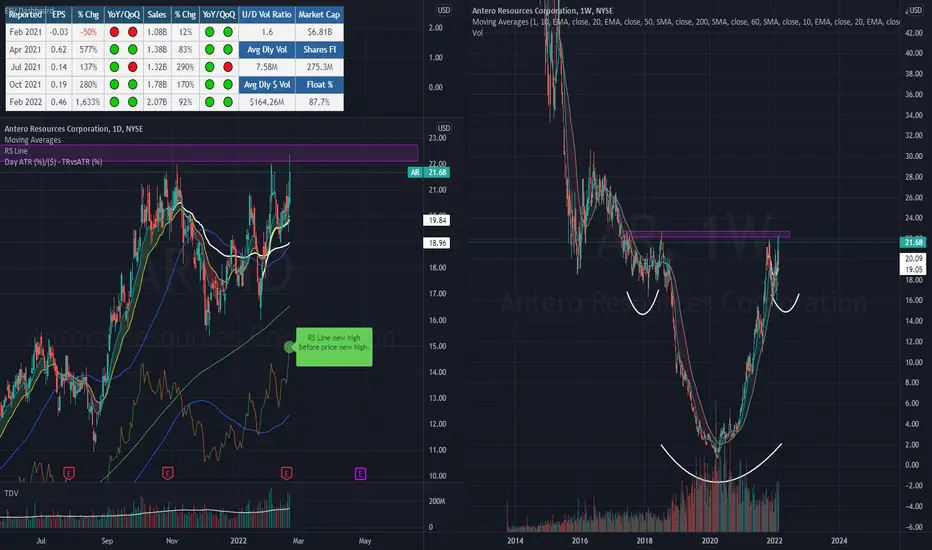The image size is (932, 550).
Task: Click the Moving Averages legend on daily chart
Action: point(33,140)
